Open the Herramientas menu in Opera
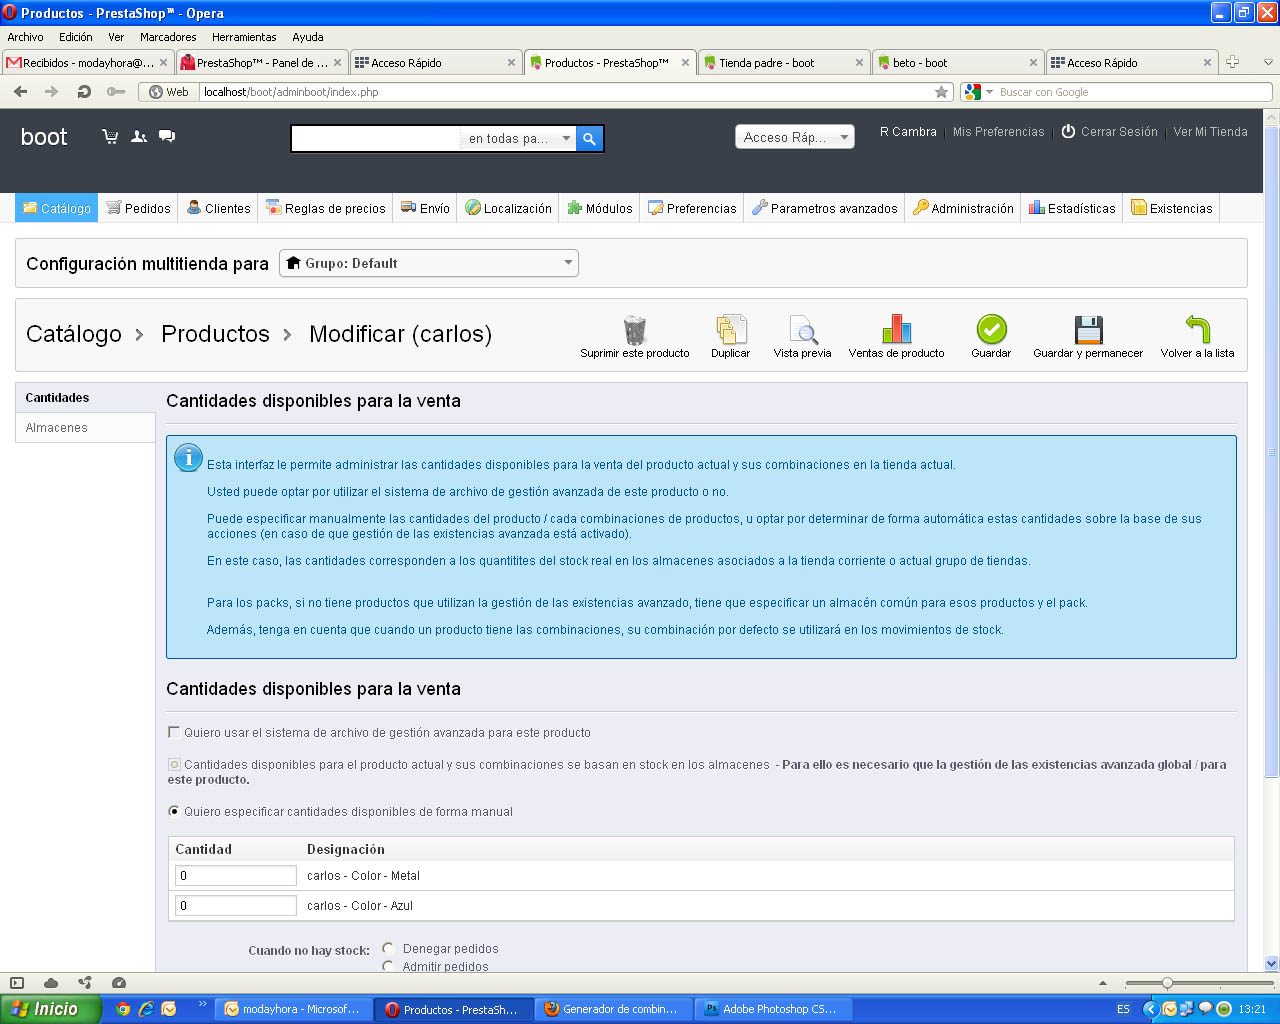1280x1024 pixels. 244,37
